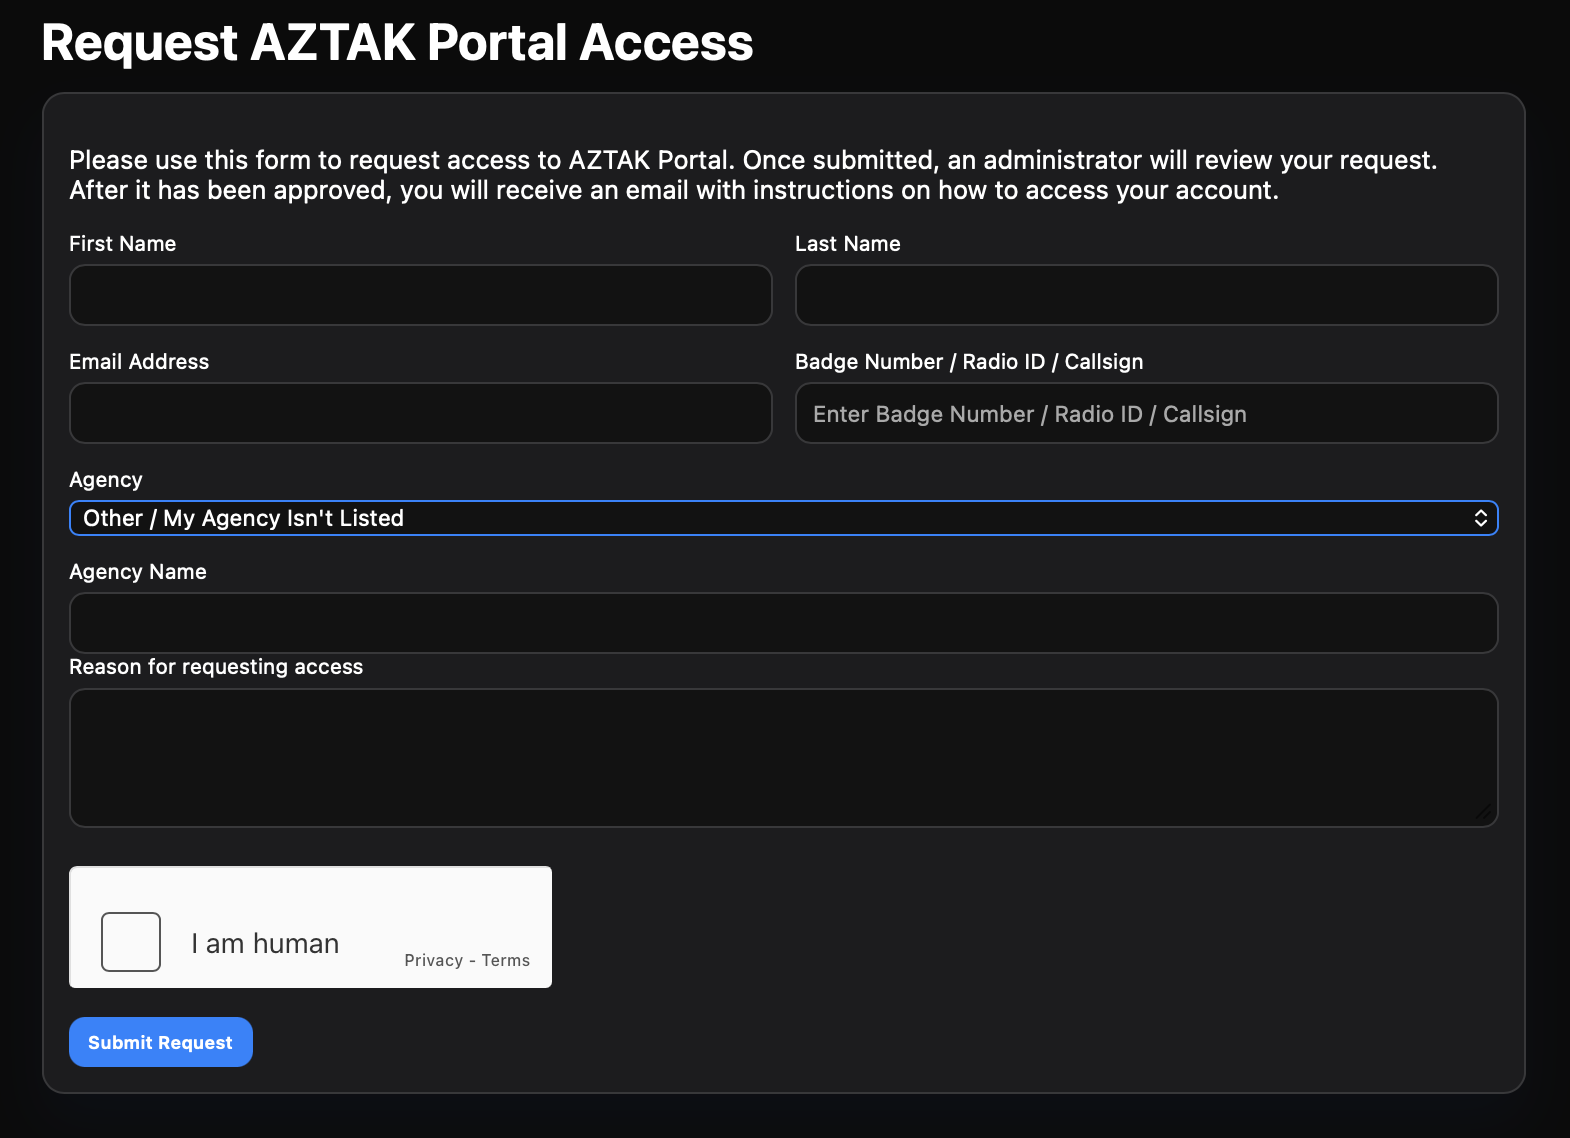The height and width of the screenshot is (1138, 1570).
Task: Click the Agency Name input field
Action: pos(783,623)
